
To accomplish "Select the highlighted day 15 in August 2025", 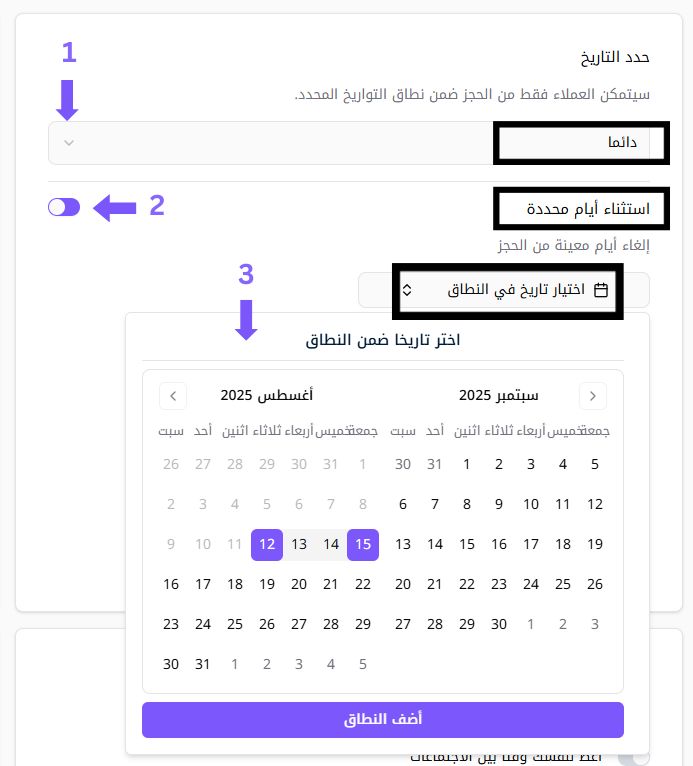I will pos(363,545).
